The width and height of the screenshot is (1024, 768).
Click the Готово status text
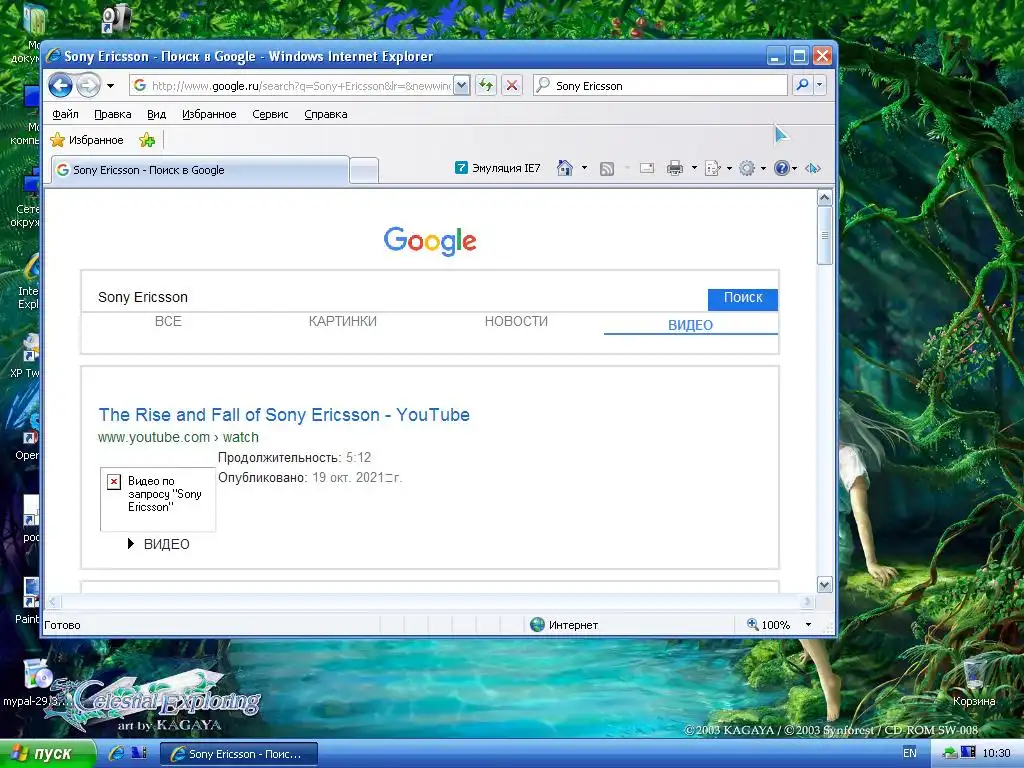(62, 625)
